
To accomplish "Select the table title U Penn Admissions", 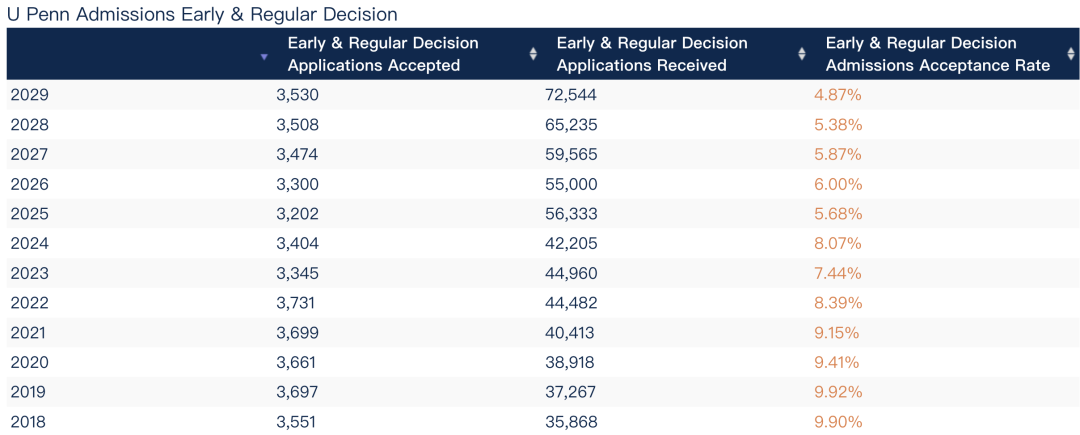I will (202, 14).
